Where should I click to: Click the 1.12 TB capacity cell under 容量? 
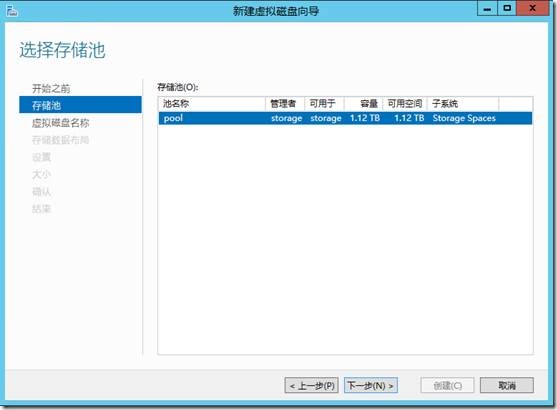[364, 118]
